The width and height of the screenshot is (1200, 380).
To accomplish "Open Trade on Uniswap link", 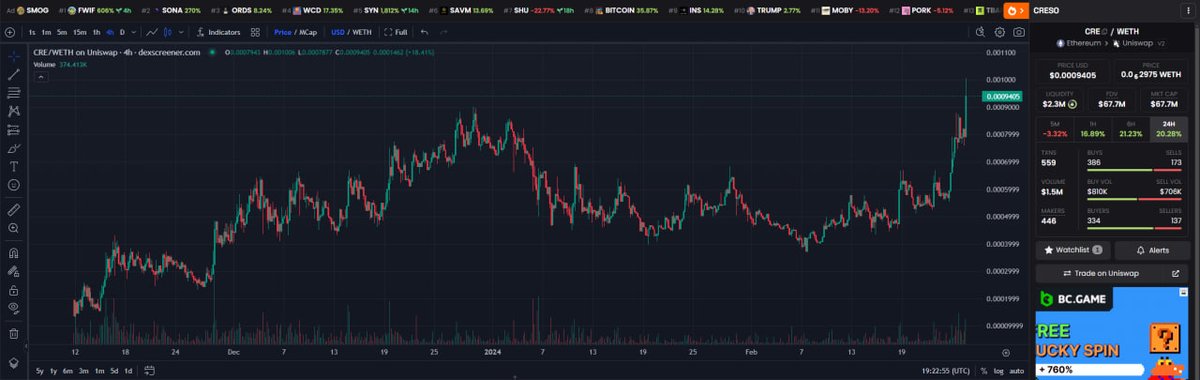I will pos(1112,272).
